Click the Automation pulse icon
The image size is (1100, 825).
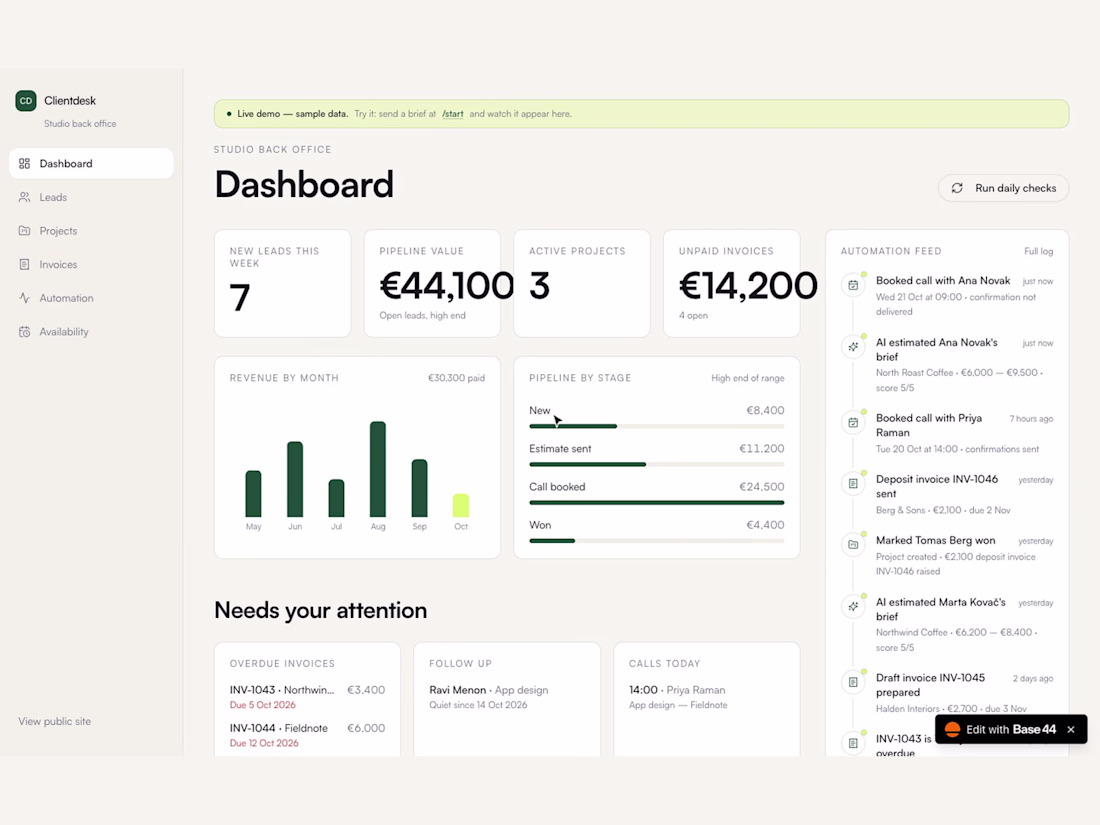tap(25, 298)
